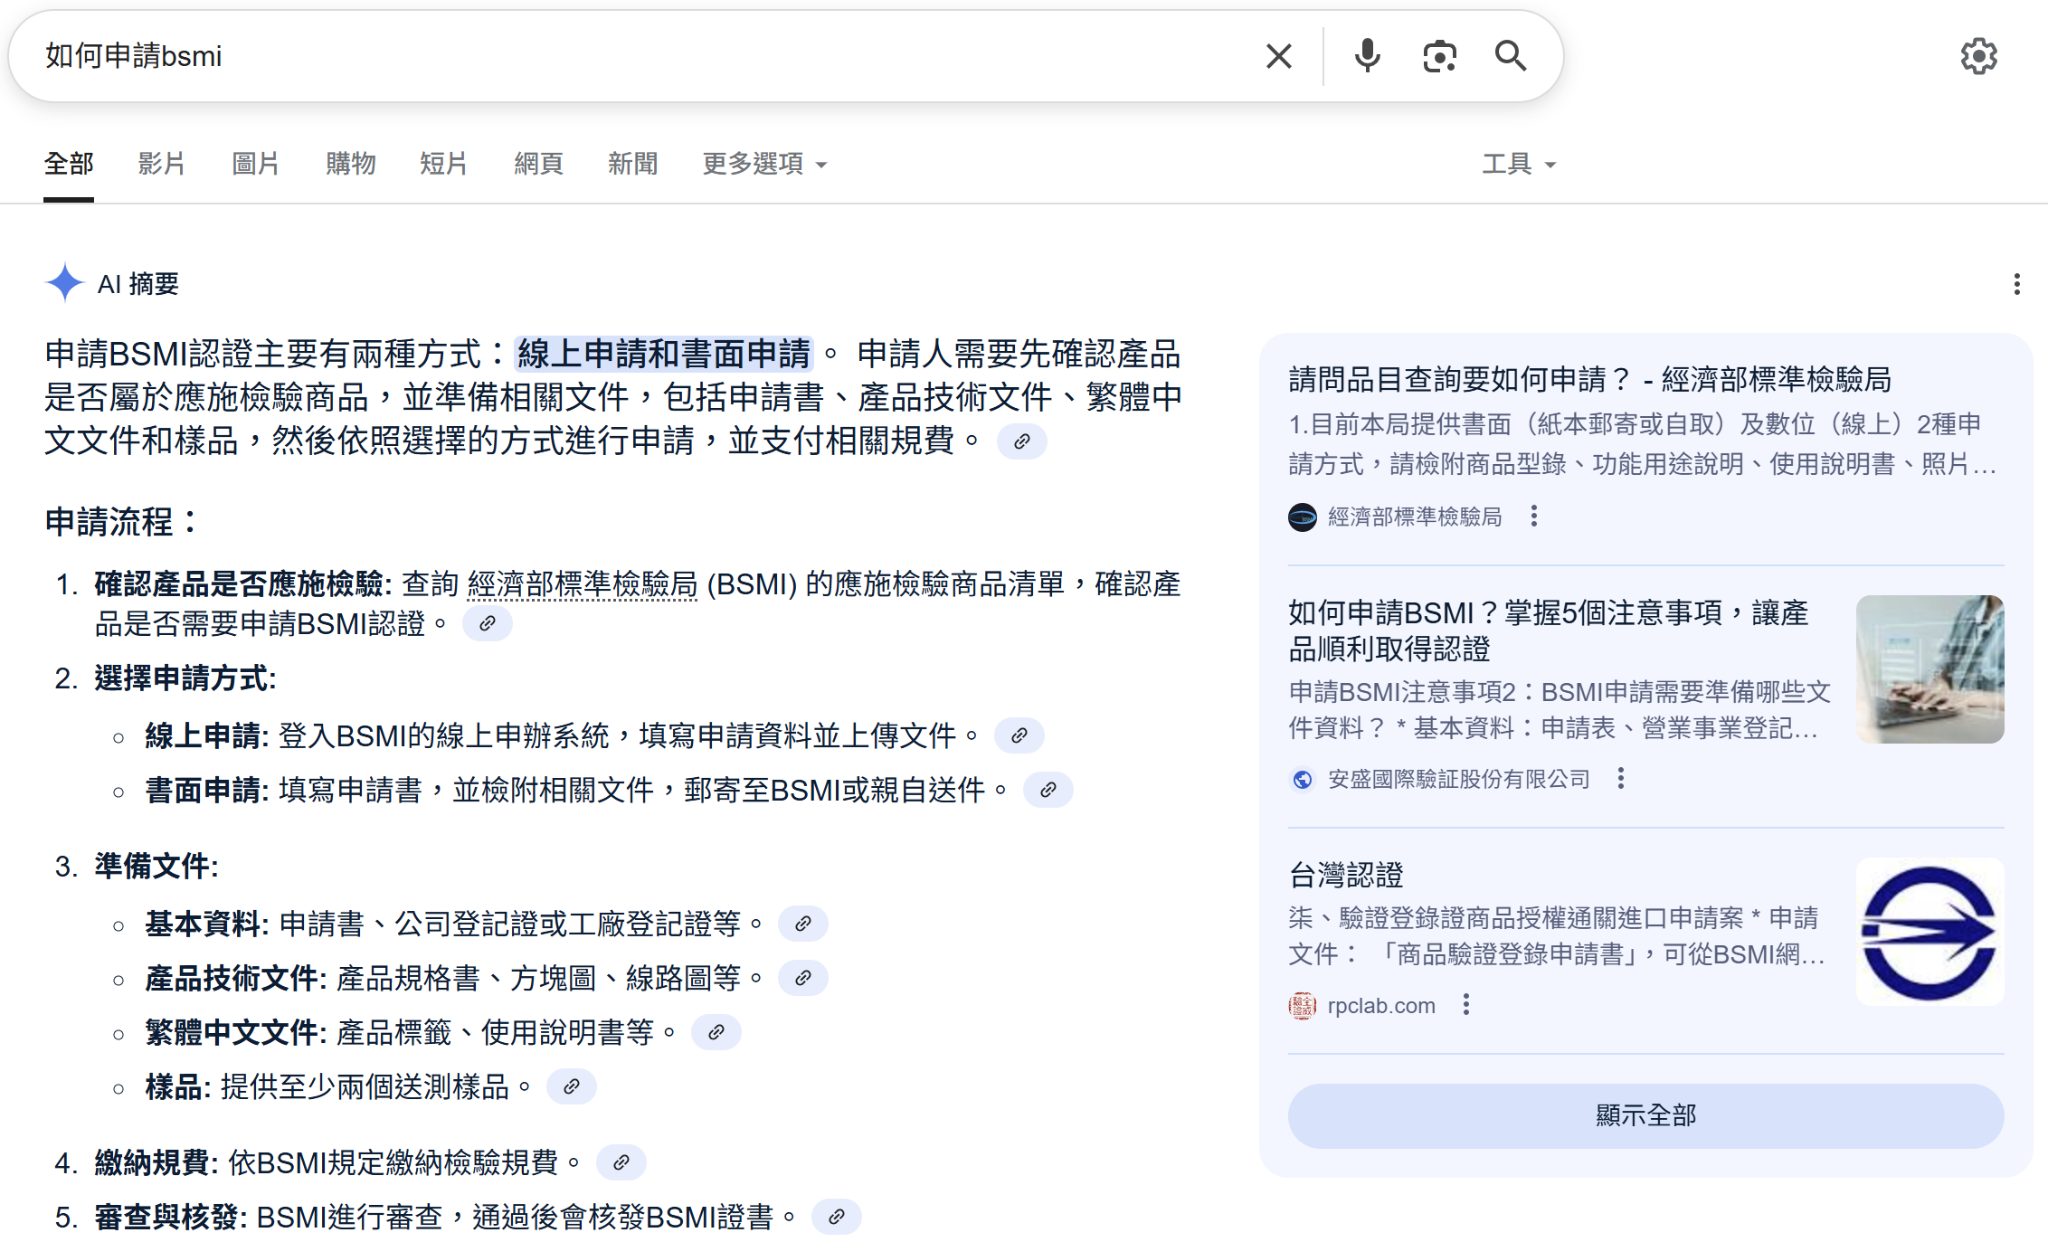Click the BSMI arrow logo thumbnail
The image size is (2048, 1248).
pos(1929,932)
